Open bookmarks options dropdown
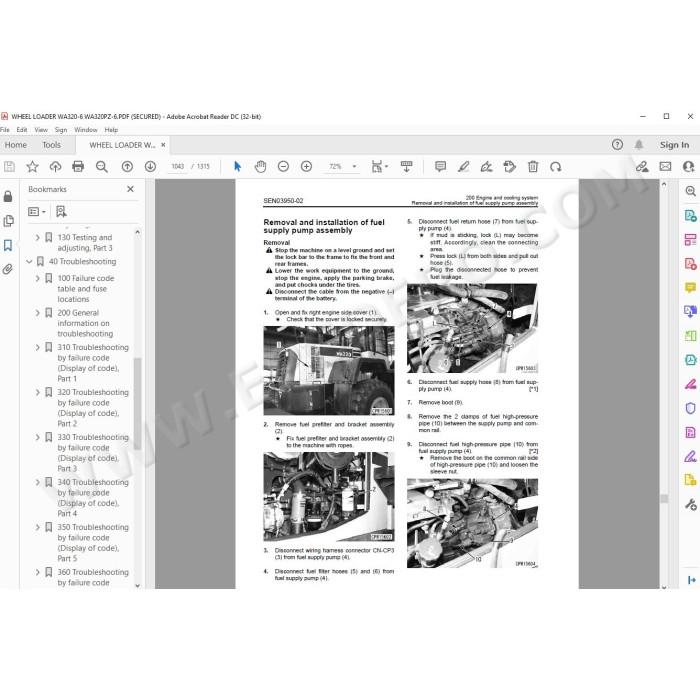 pyautogui.click(x=37, y=212)
